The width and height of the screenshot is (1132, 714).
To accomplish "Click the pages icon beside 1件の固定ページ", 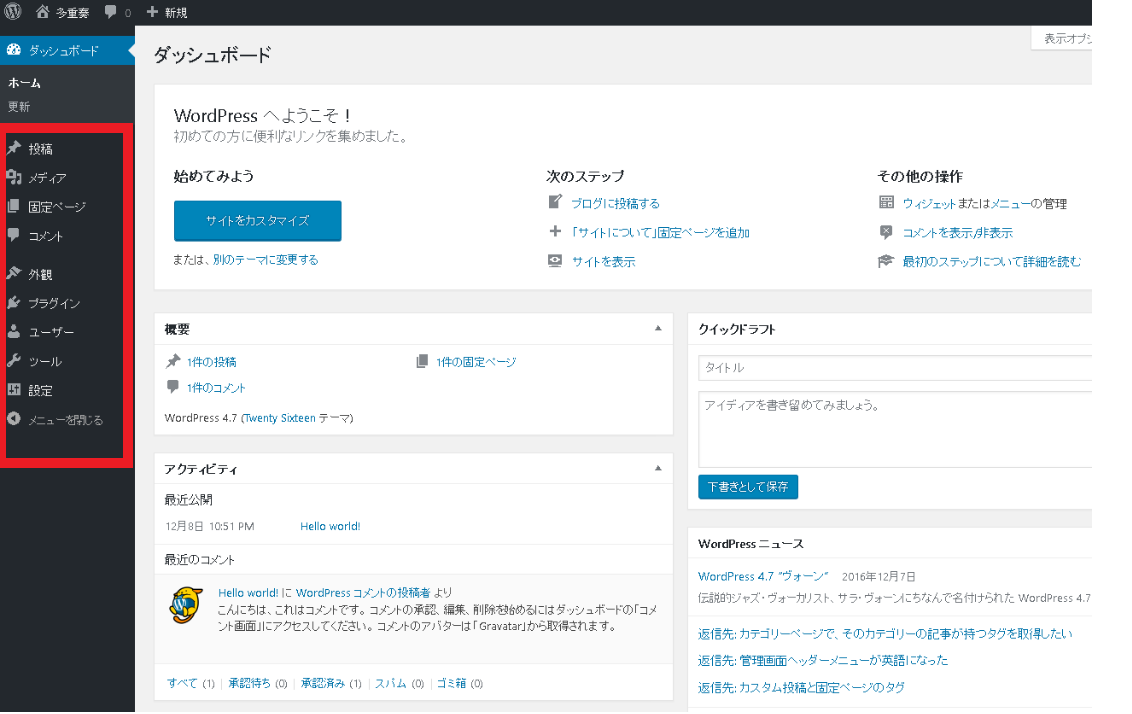I will [x=422, y=361].
